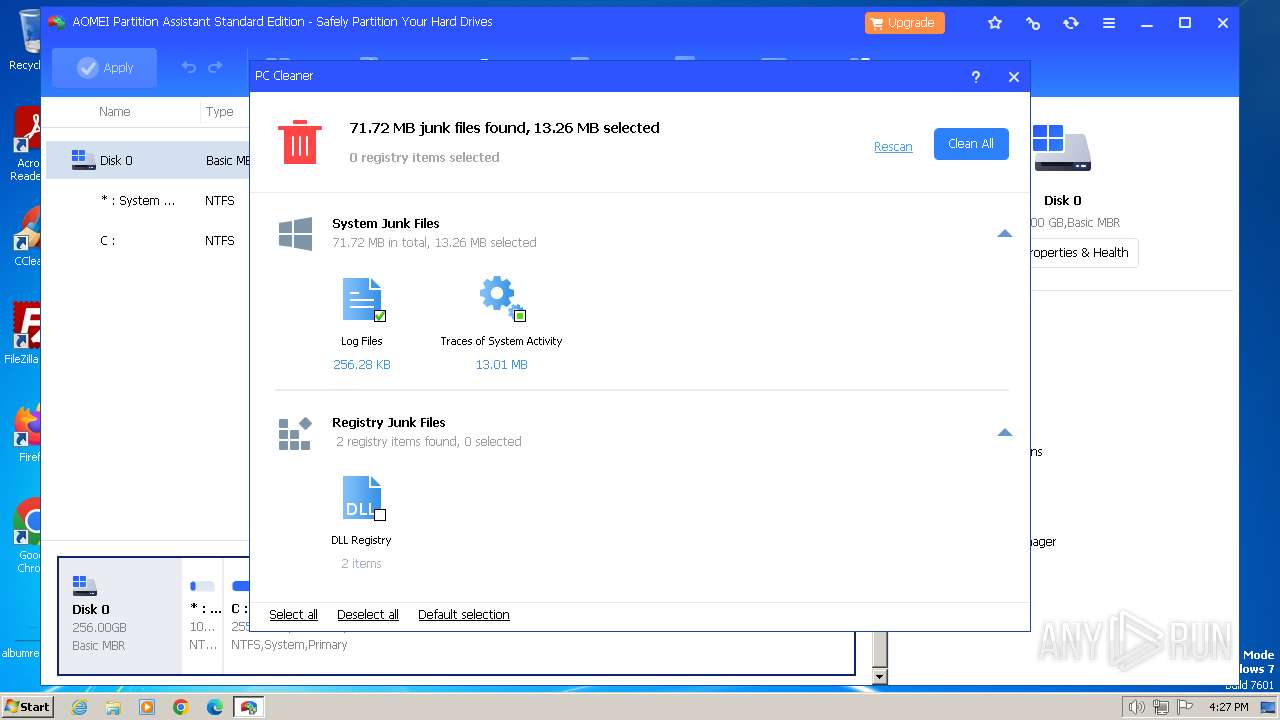1280x720 pixels.
Task: Select the System partition row
Action: [x=148, y=200]
